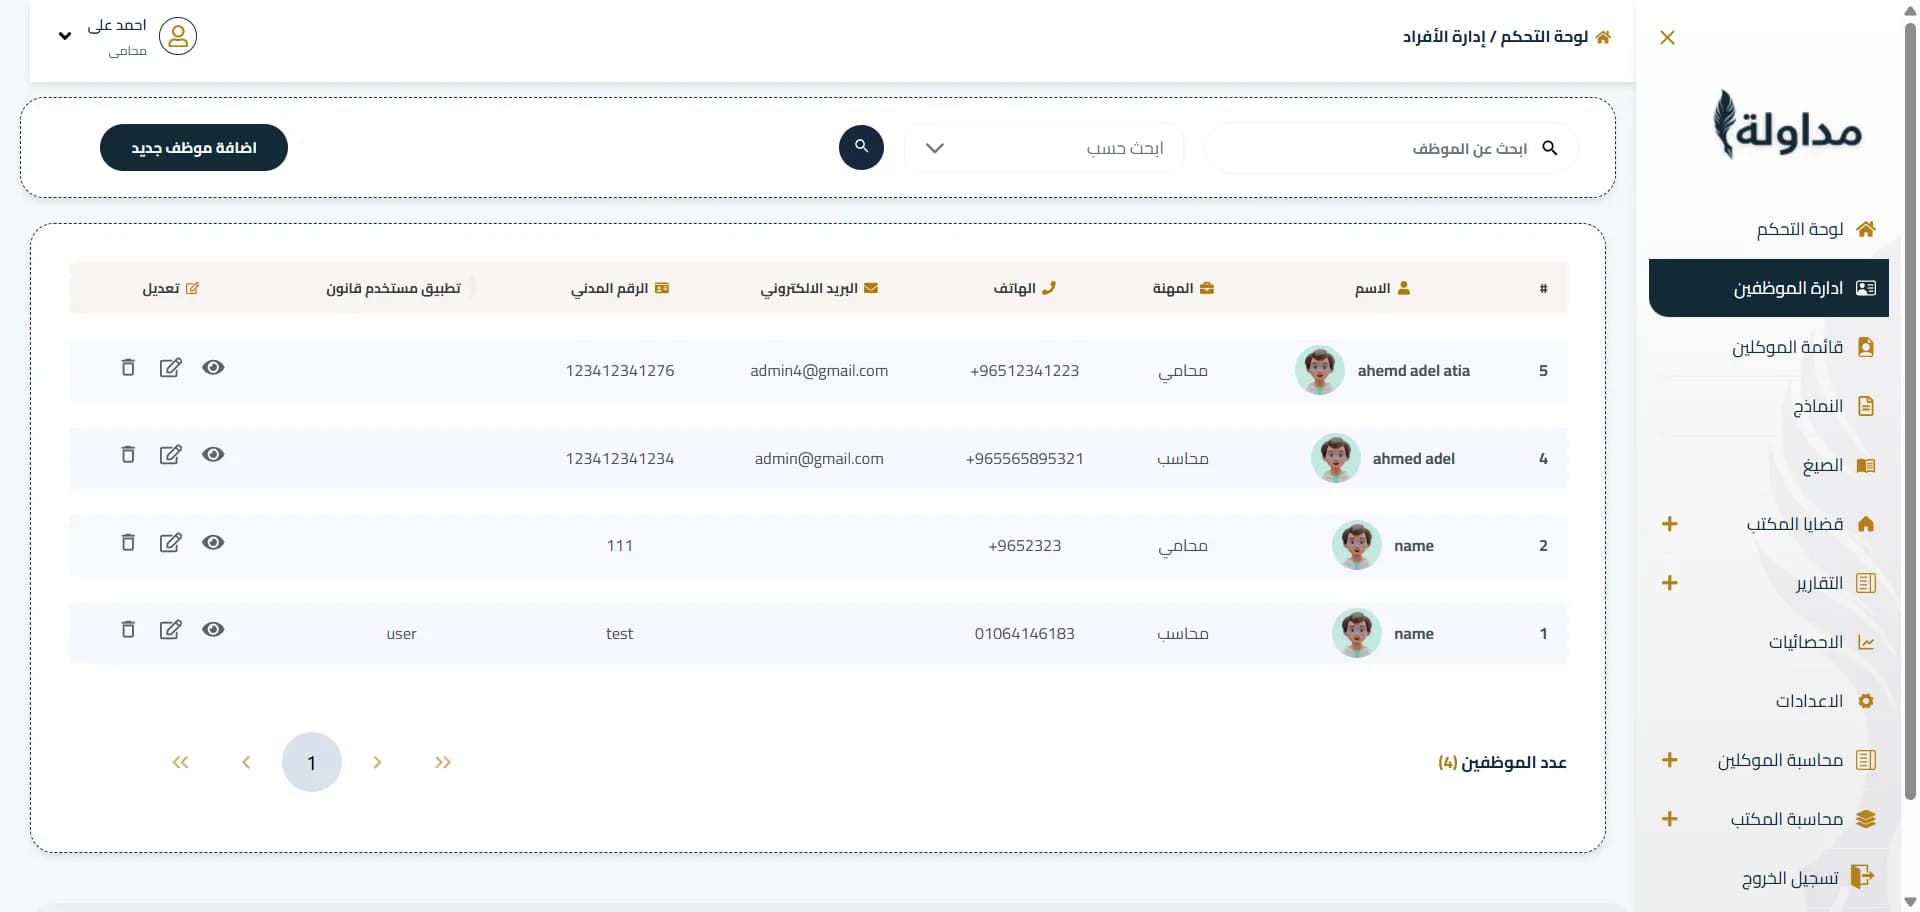
Task: Click the 'user' cell in row 1
Action: (x=401, y=634)
